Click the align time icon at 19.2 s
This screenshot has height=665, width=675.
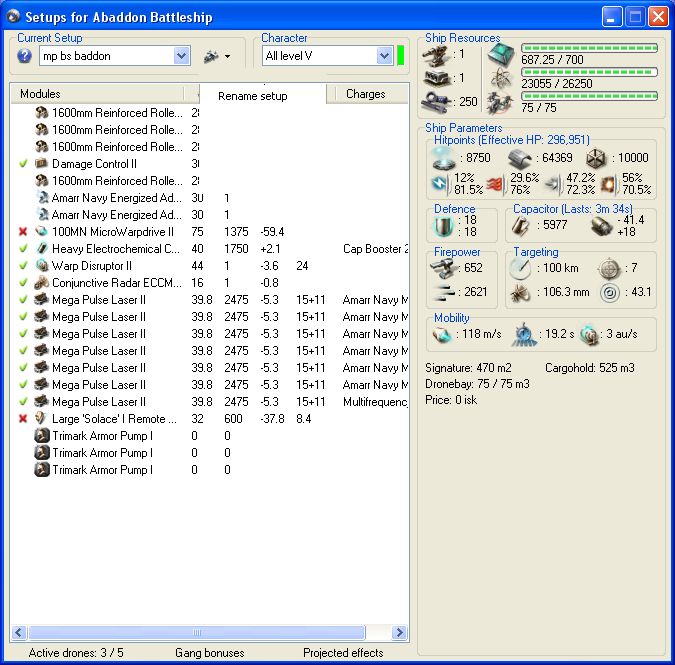[x=524, y=334]
